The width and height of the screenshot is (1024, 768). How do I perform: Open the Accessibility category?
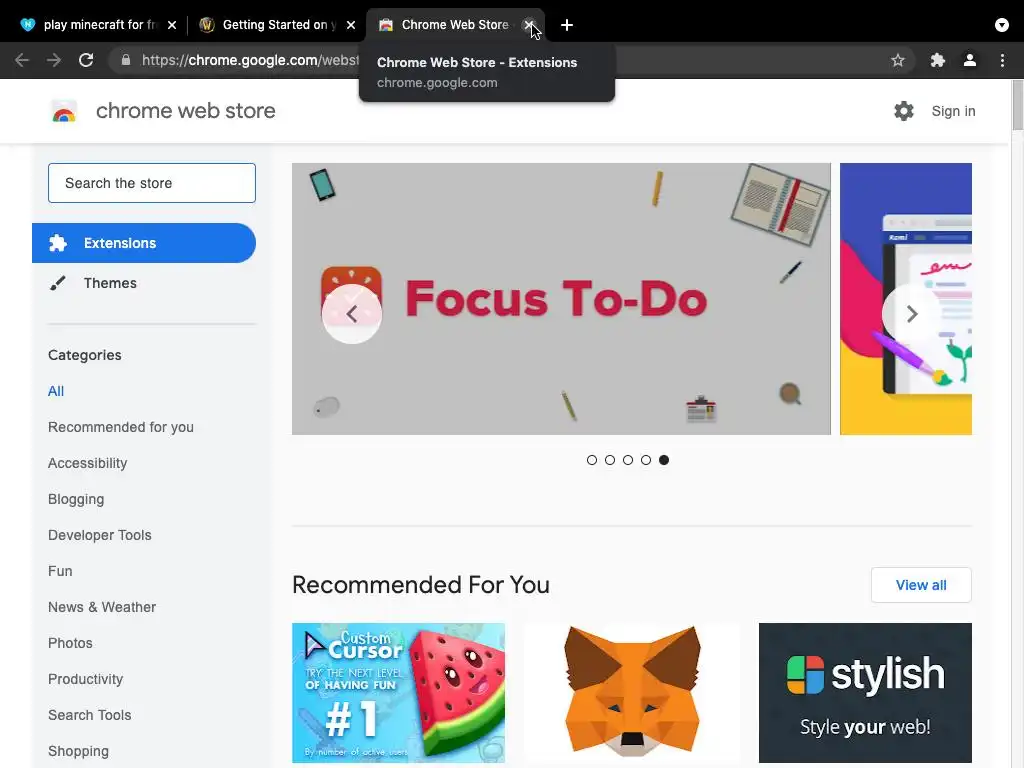[x=88, y=463]
